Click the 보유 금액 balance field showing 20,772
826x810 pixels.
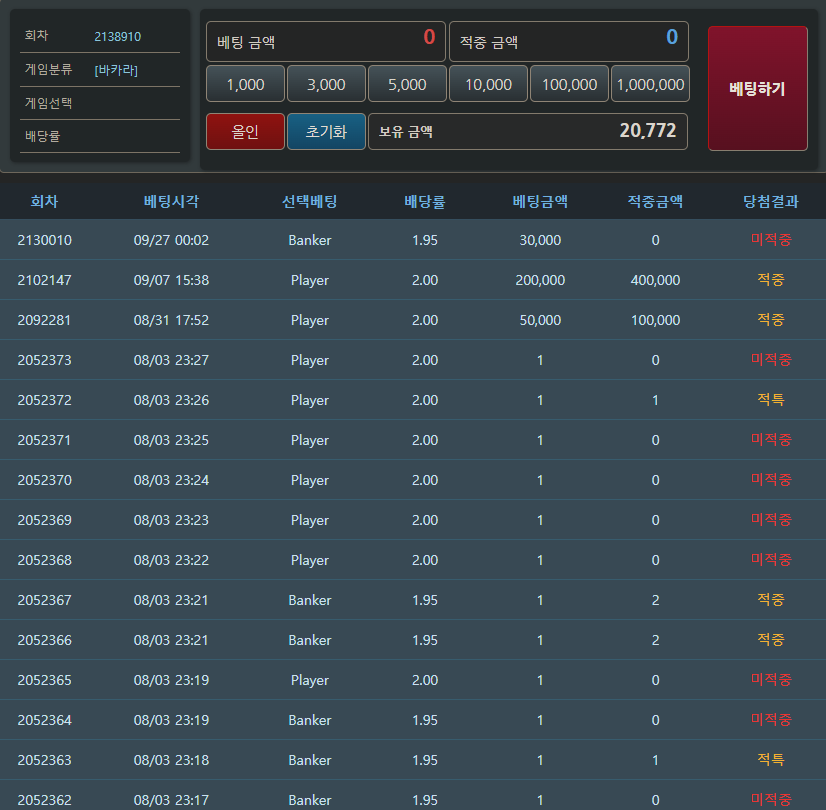tap(528, 132)
